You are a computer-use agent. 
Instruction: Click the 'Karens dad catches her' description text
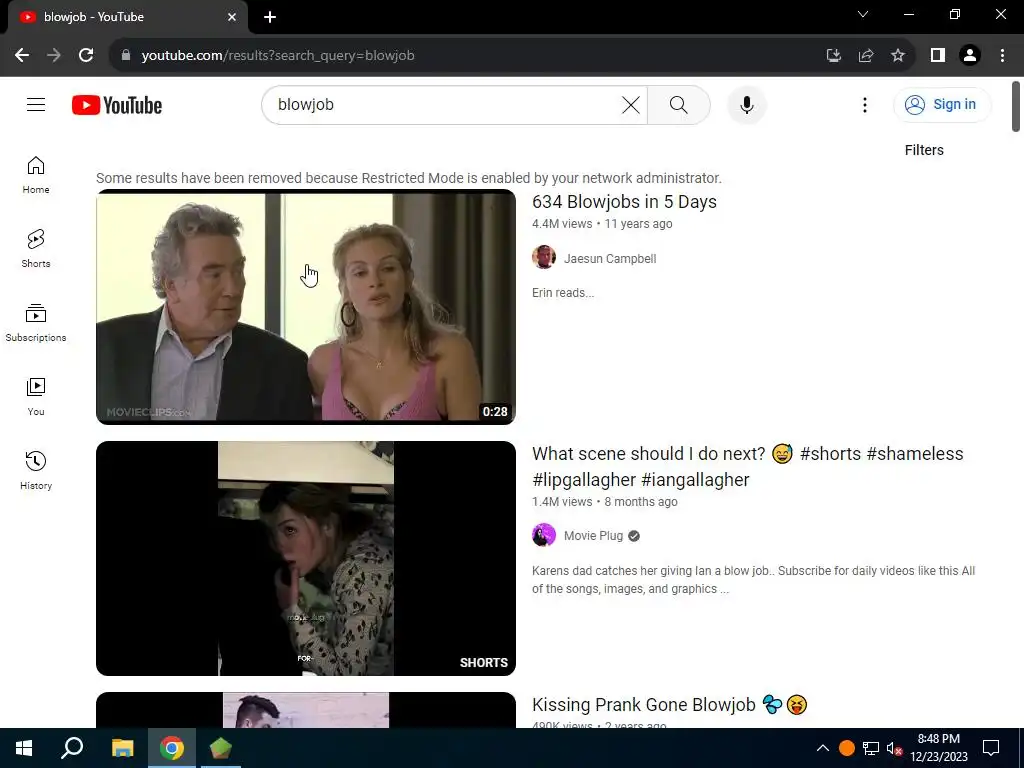click(753, 579)
